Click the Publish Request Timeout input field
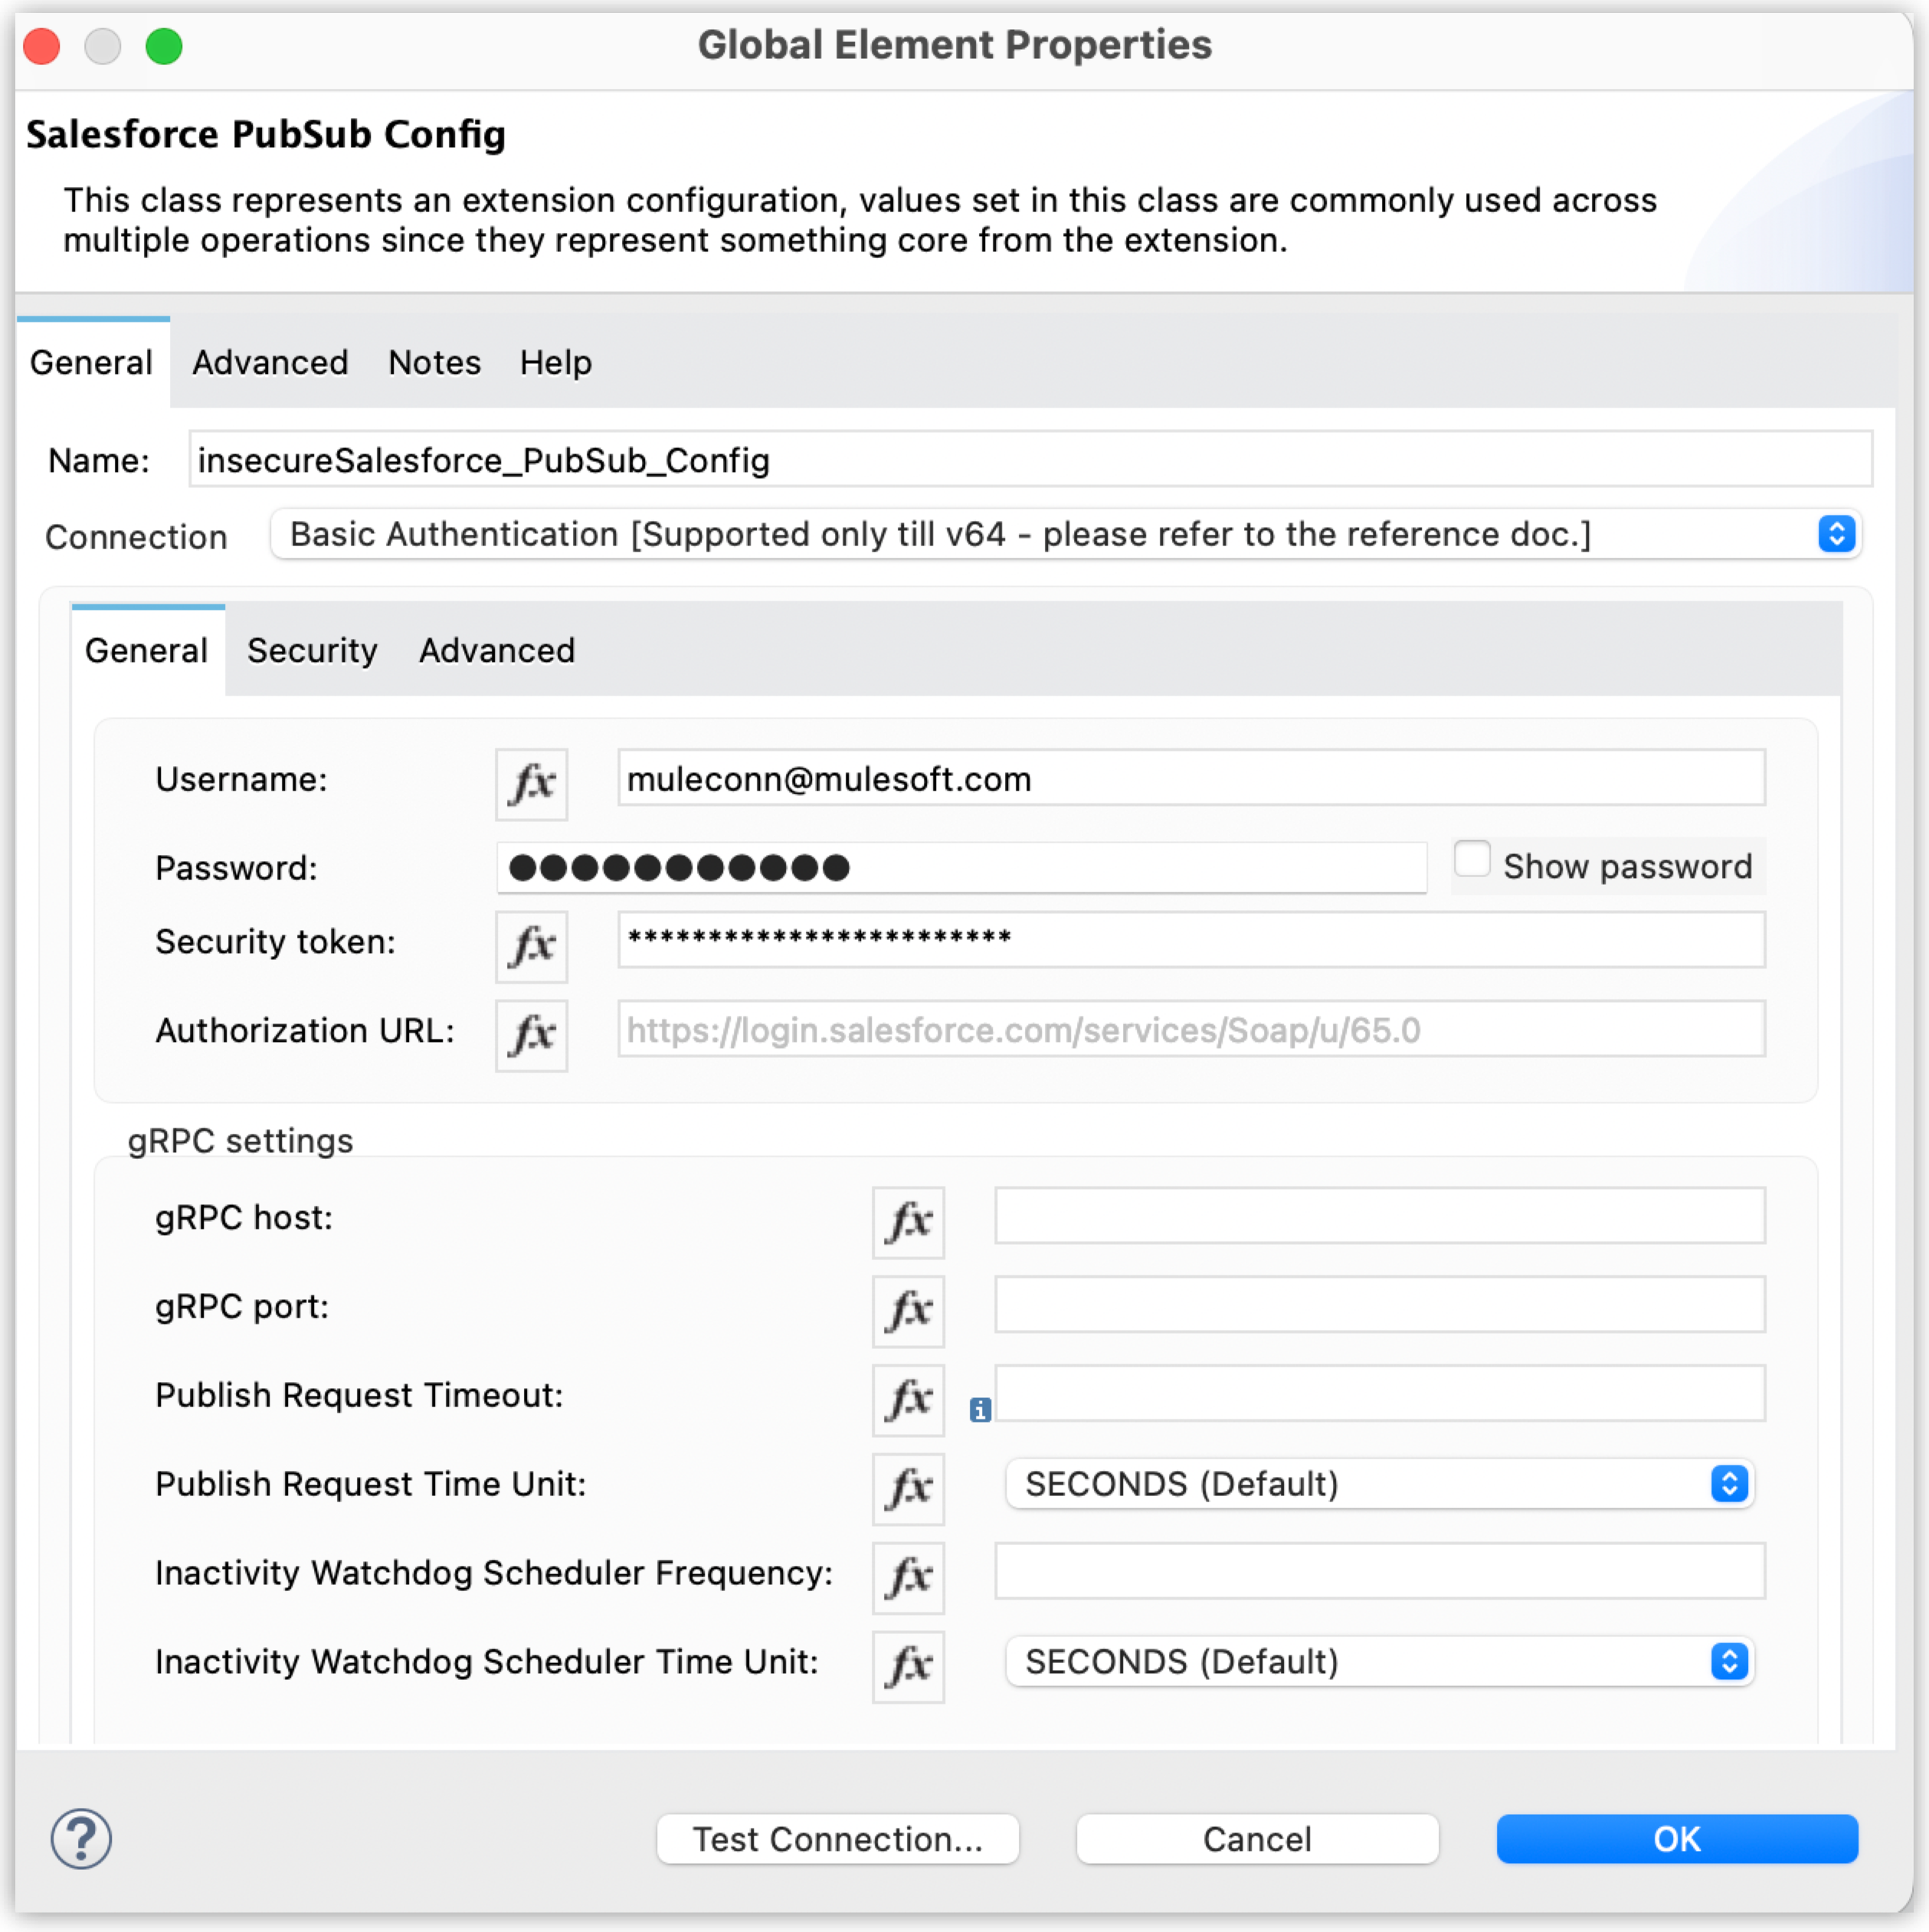The height and width of the screenshot is (1932, 1929). pyautogui.click(x=1379, y=1394)
